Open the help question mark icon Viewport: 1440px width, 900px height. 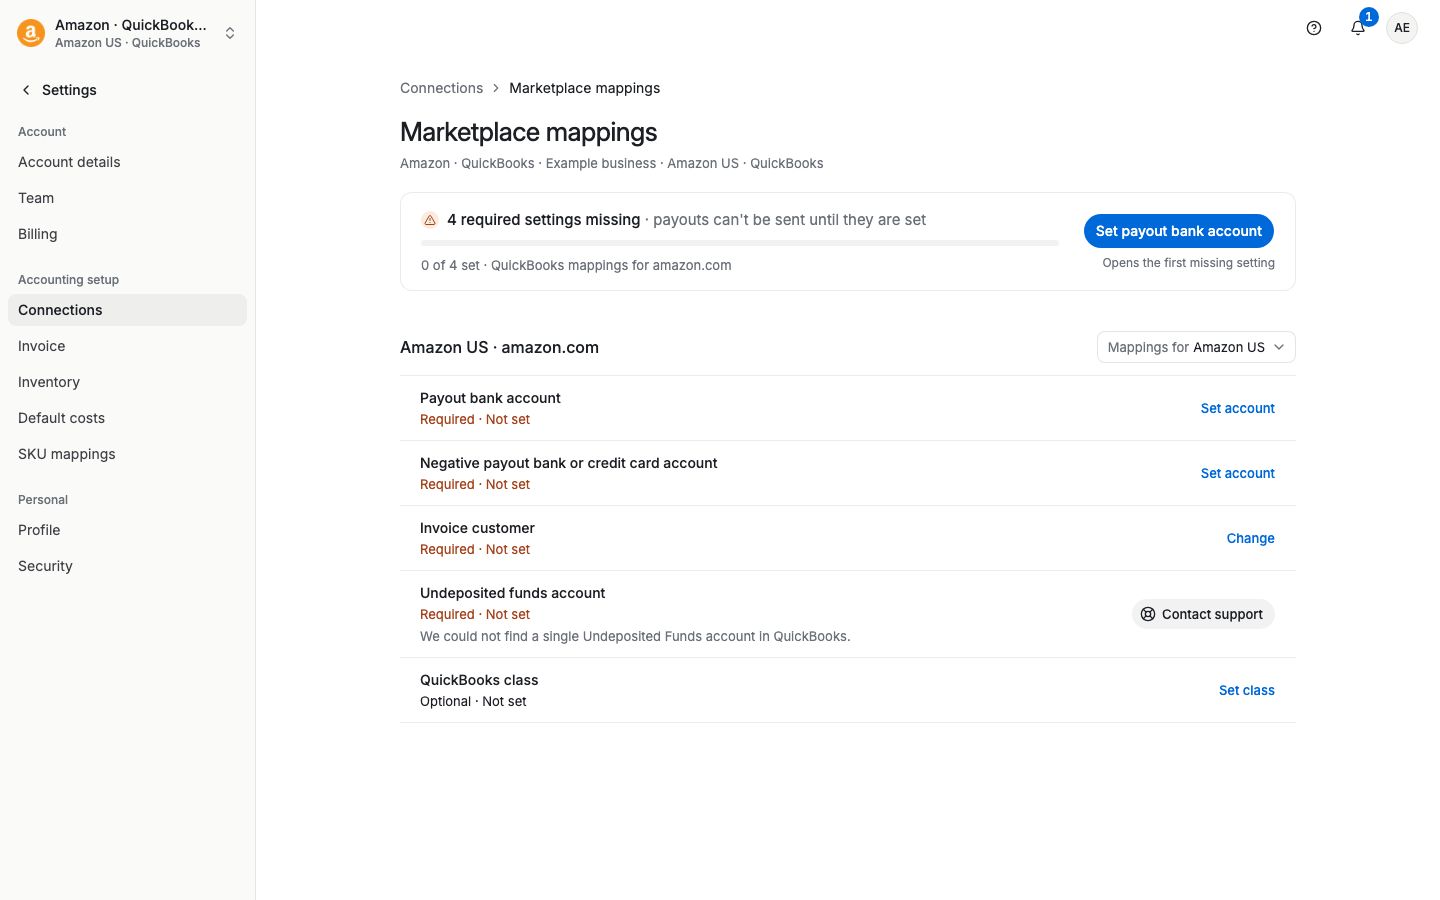pos(1314,28)
